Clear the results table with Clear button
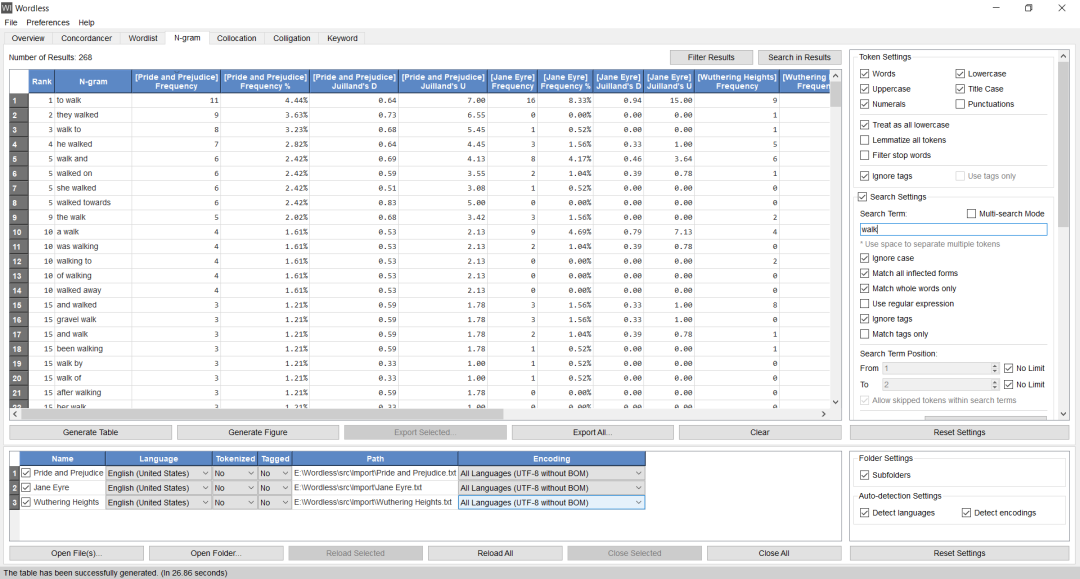Screen dimensions: 1080x579 pos(760,432)
